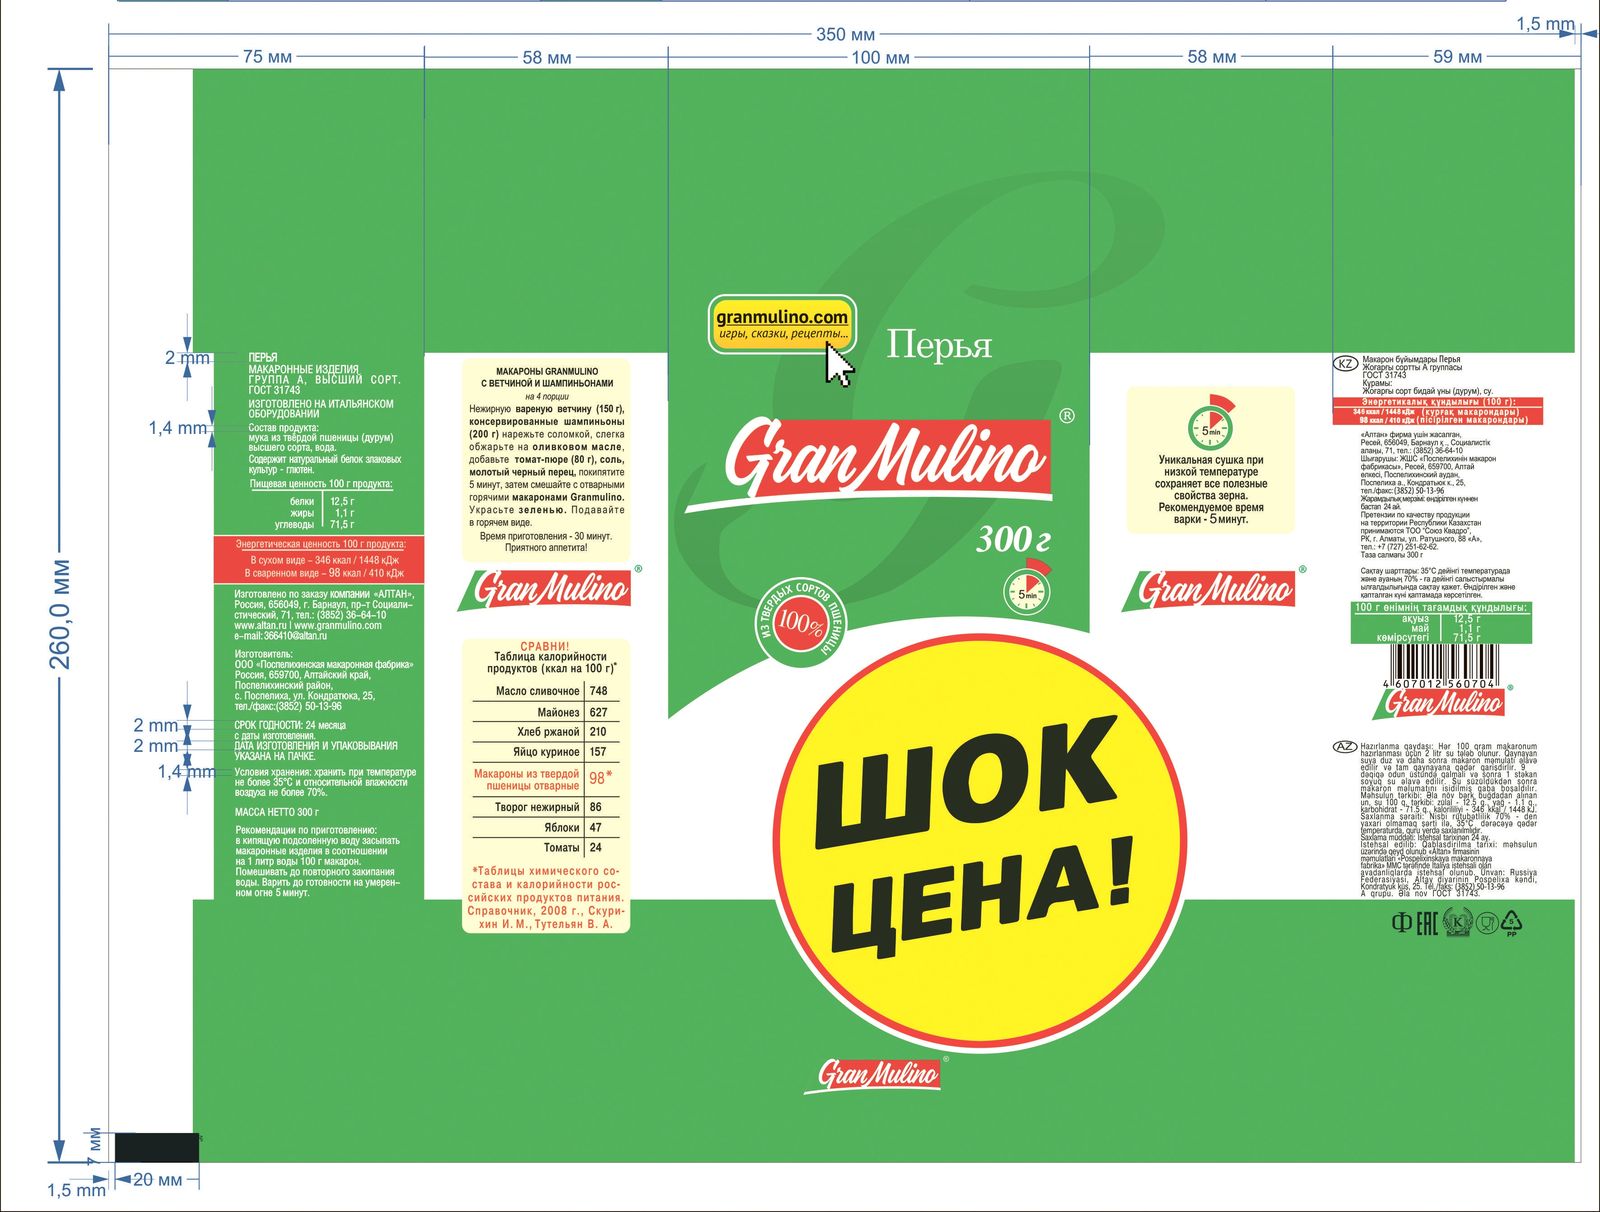Viewport: 1600px width, 1212px height.
Task: Click the yellow ШОК ЦЕНА! circle
Action: click(x=979, y=841)
